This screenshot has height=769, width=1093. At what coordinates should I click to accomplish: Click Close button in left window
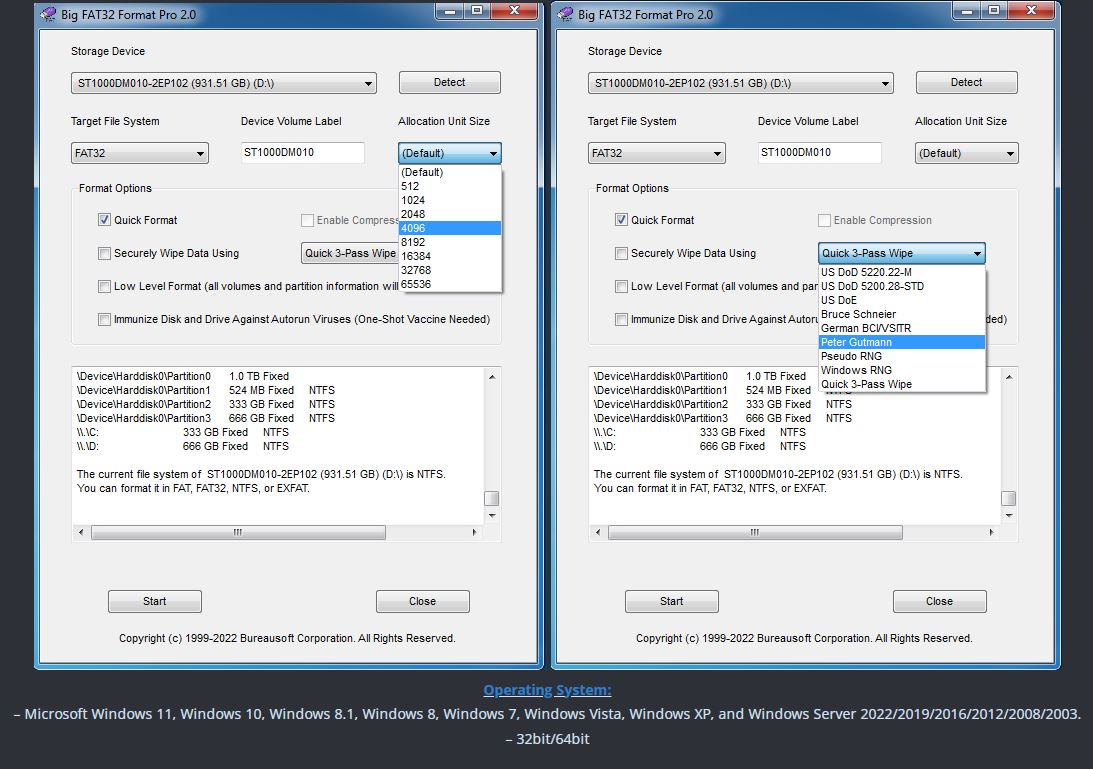pos(422,601)
